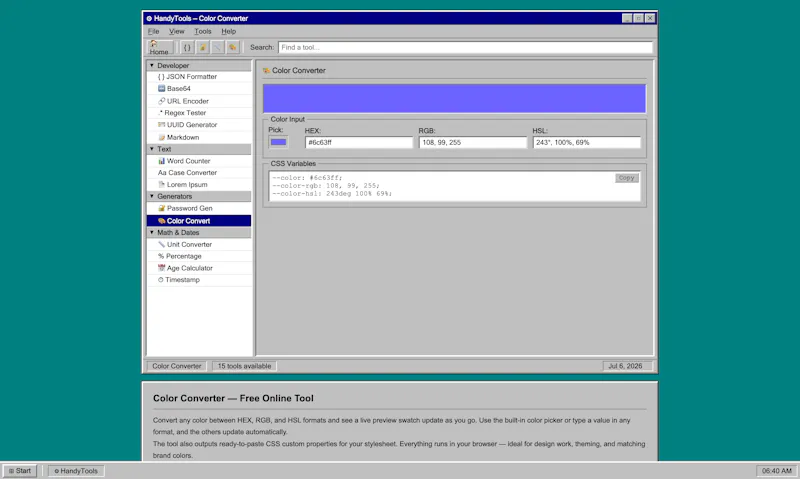Maximize the HandyTools window
This screenshot has width=800, height=479.
click(x=638, y=18)
